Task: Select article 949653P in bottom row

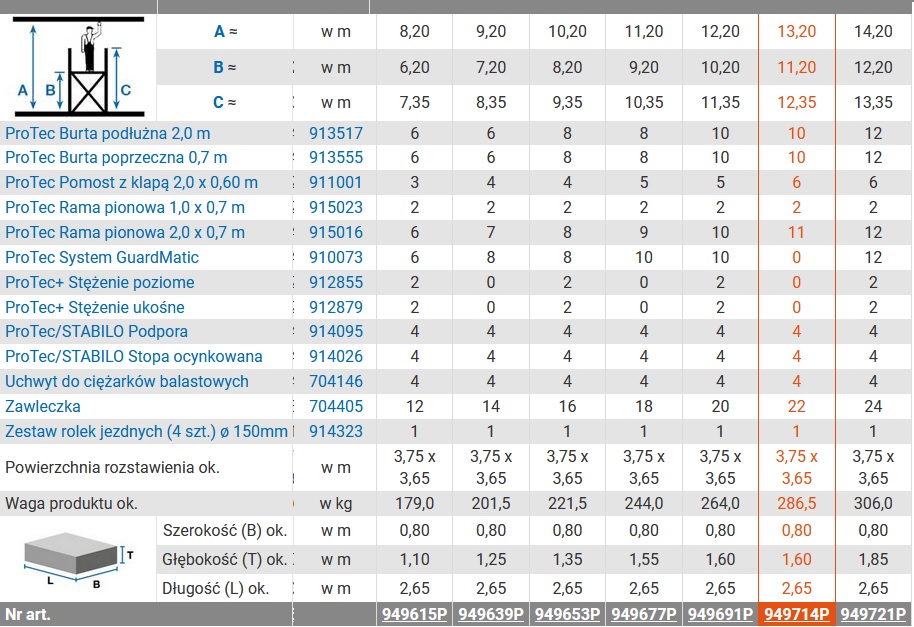Action: (x=567, y=614)
